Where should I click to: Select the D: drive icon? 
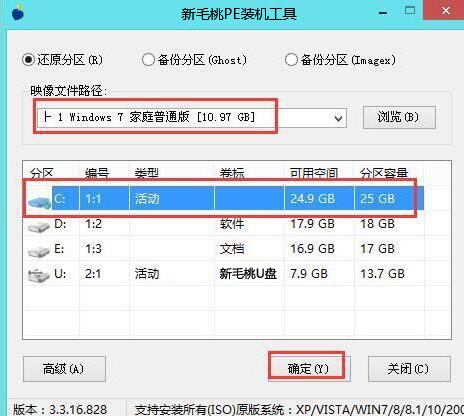point(39,226)
